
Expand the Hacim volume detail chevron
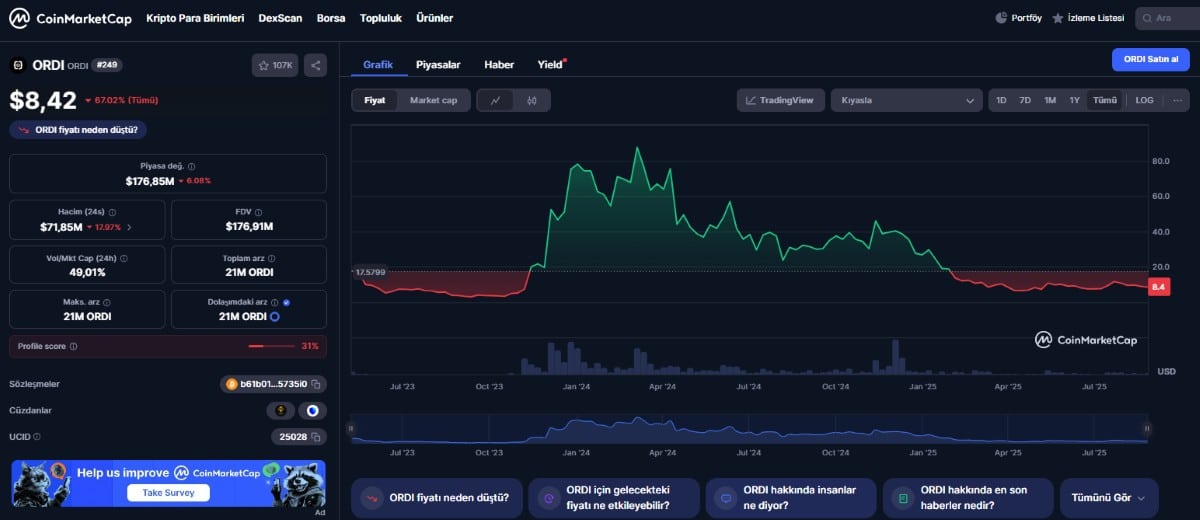click(x=129, y=227)
